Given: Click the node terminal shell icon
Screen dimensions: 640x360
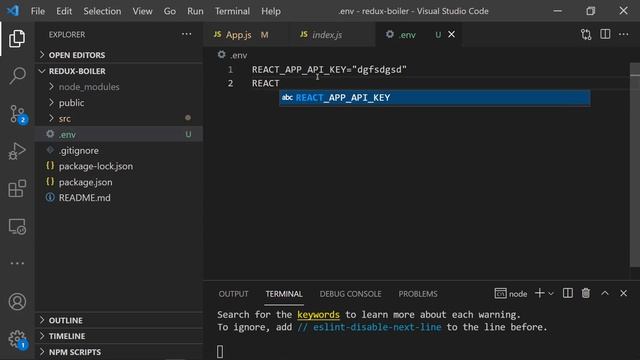Looking at the screenshot, I should tap(500, 293).
